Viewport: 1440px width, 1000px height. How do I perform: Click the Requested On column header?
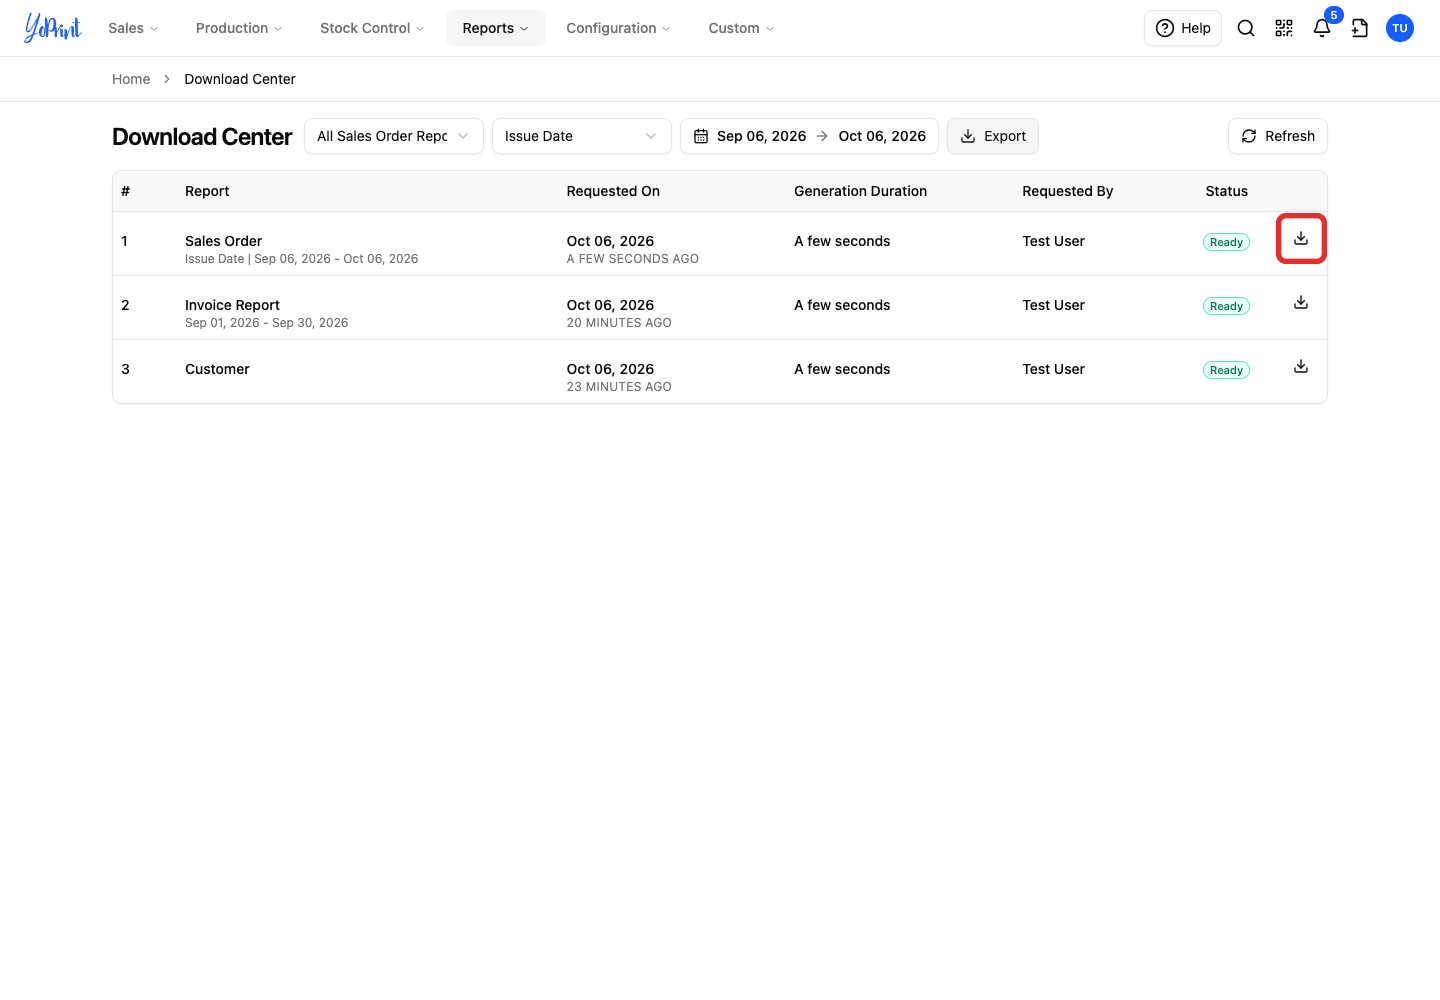pyautogui.click(x=613, y=191)
